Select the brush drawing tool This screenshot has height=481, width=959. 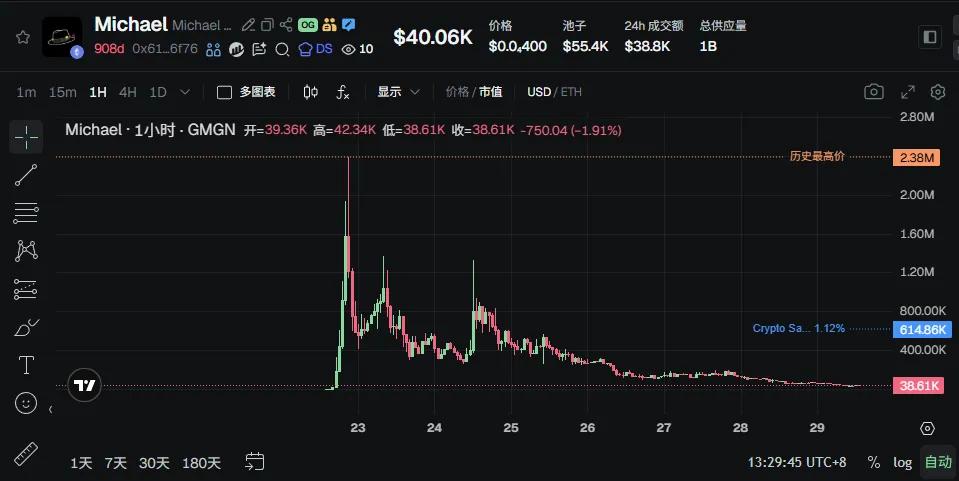pos(26,327)
